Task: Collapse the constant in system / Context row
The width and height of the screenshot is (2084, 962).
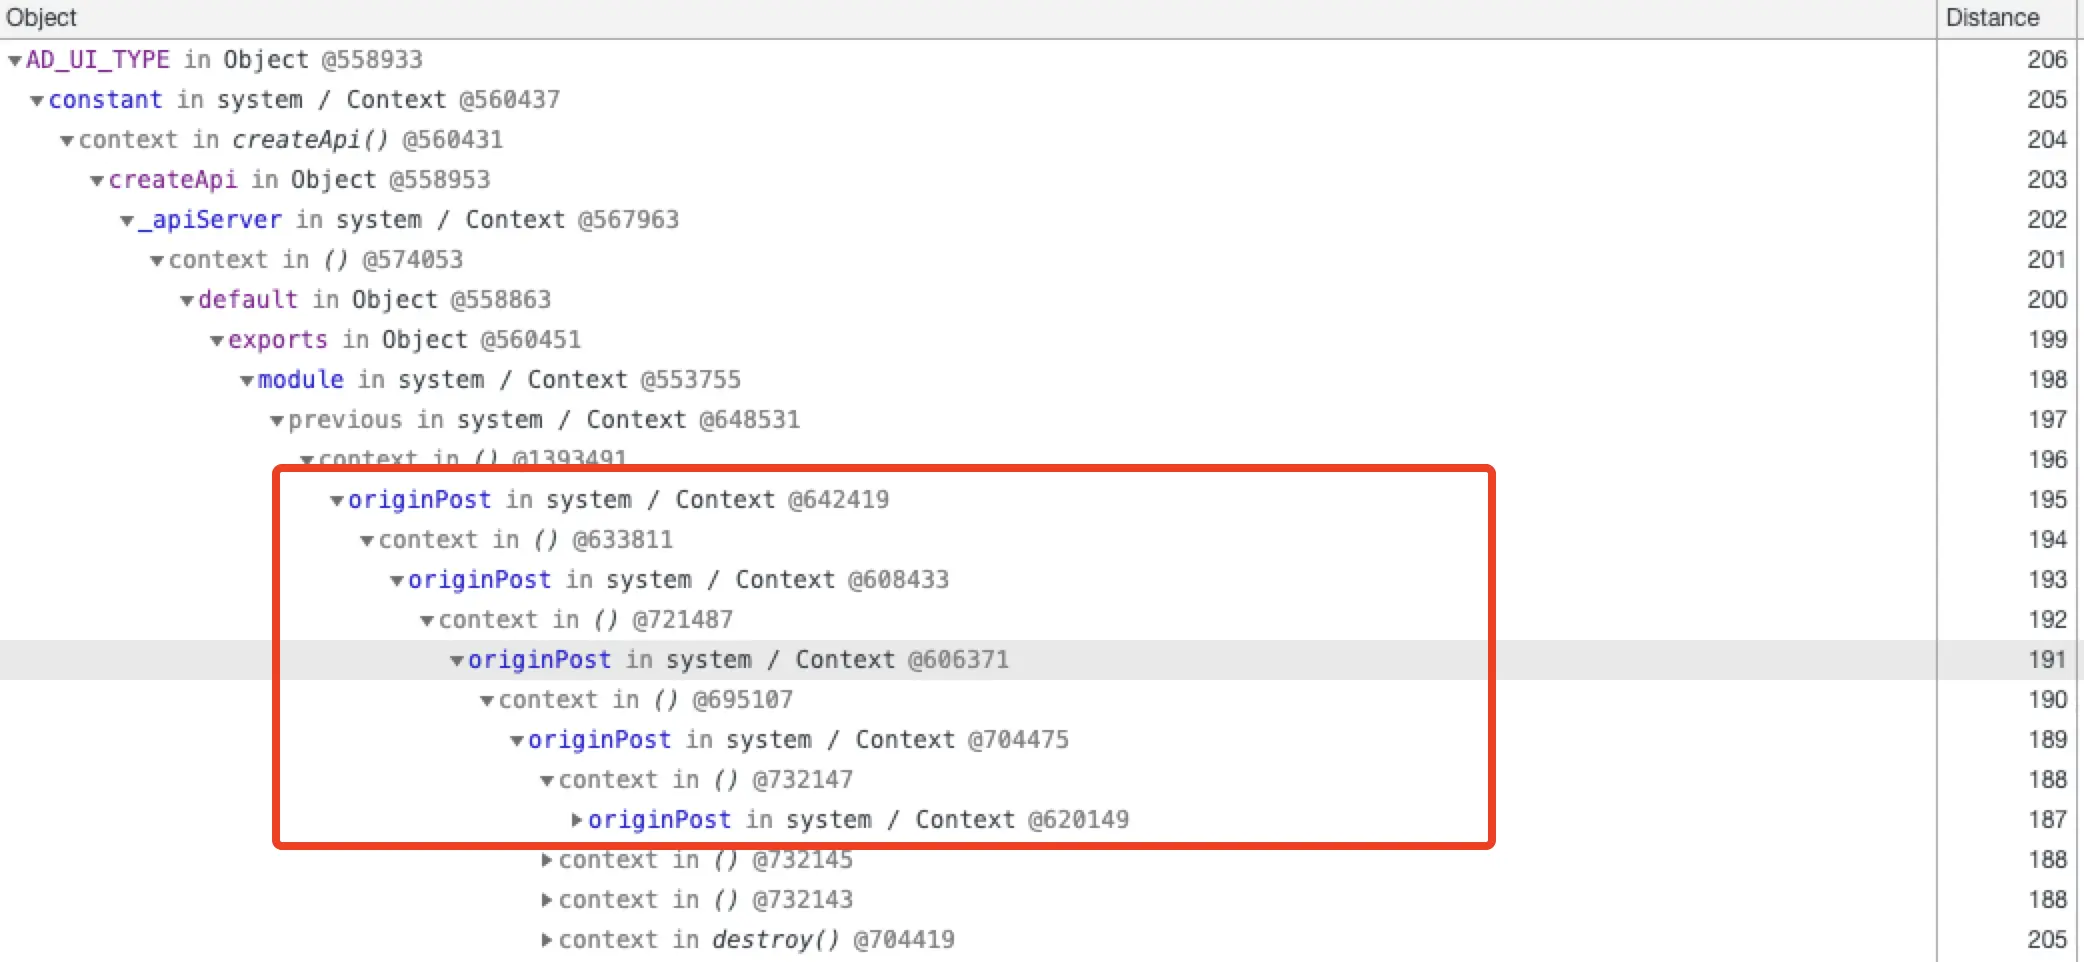Action: click(37, 101)
